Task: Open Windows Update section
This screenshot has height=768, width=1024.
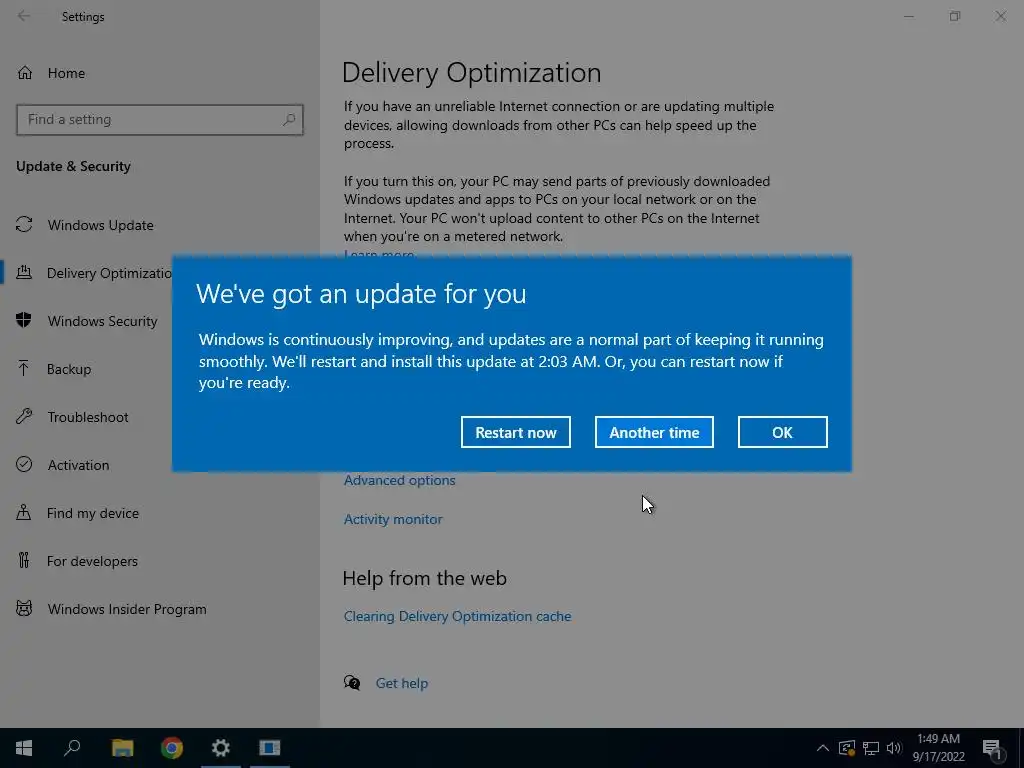Action: pyautogui.click(x=101, y=225)
